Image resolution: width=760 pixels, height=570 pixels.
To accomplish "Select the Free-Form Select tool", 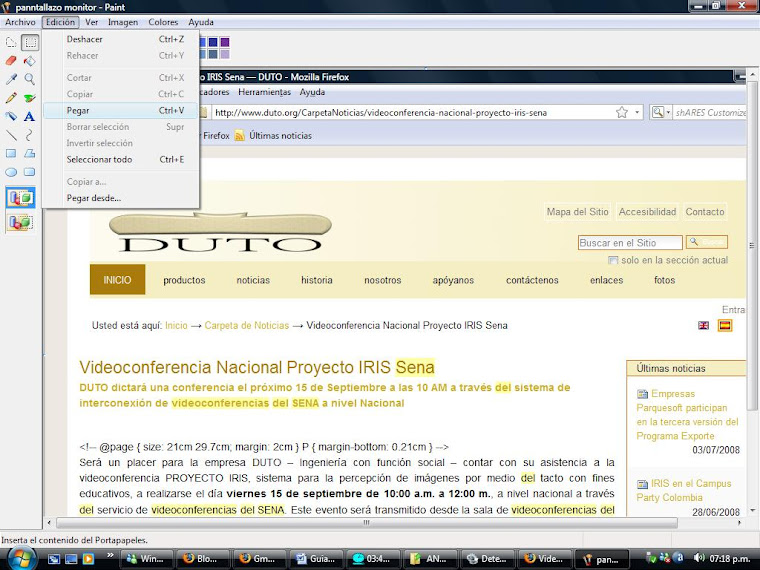I will [x=11, y=42].
